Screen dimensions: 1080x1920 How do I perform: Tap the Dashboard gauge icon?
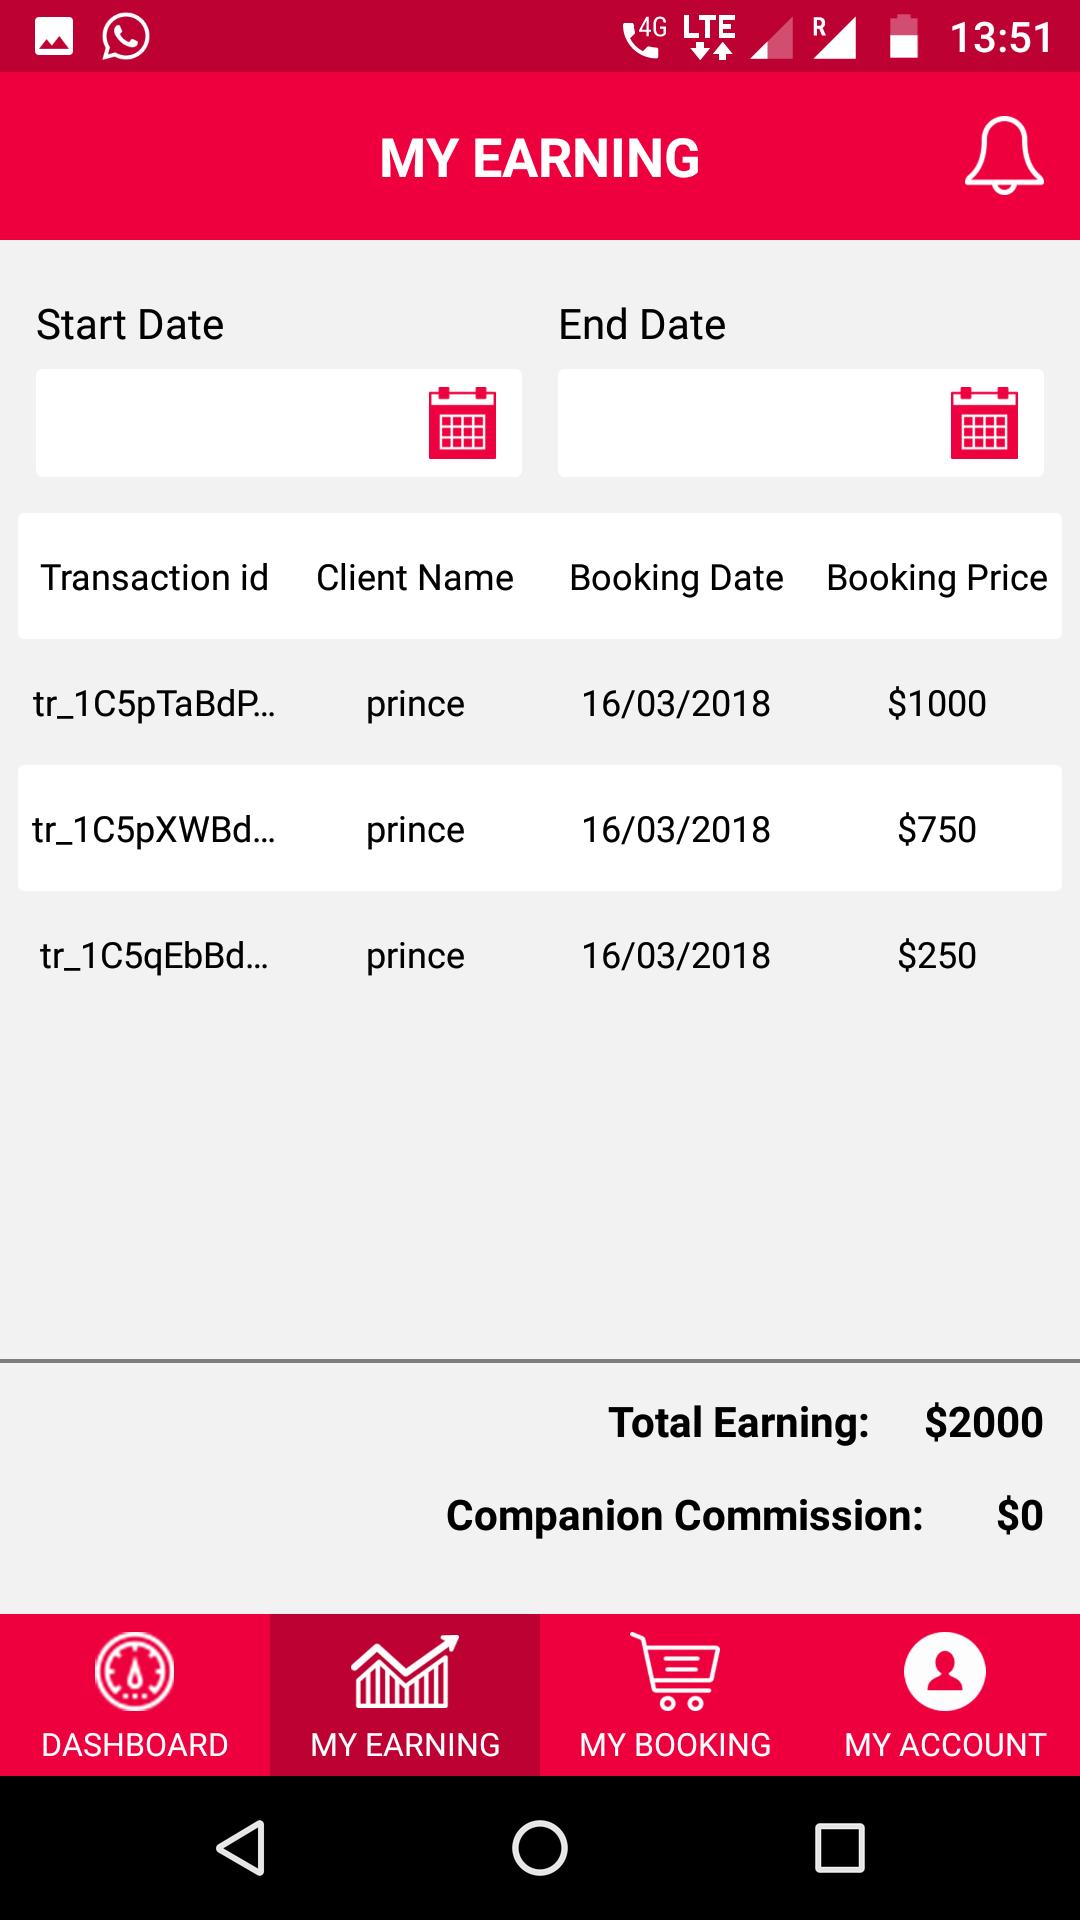(135, 1672)
